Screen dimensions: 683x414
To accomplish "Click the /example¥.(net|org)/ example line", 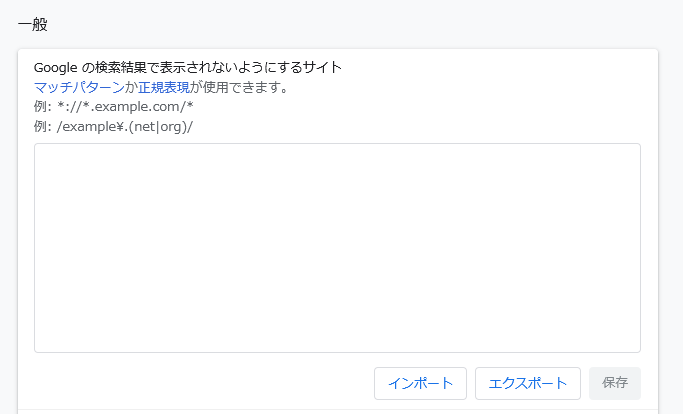I will 125,127.
